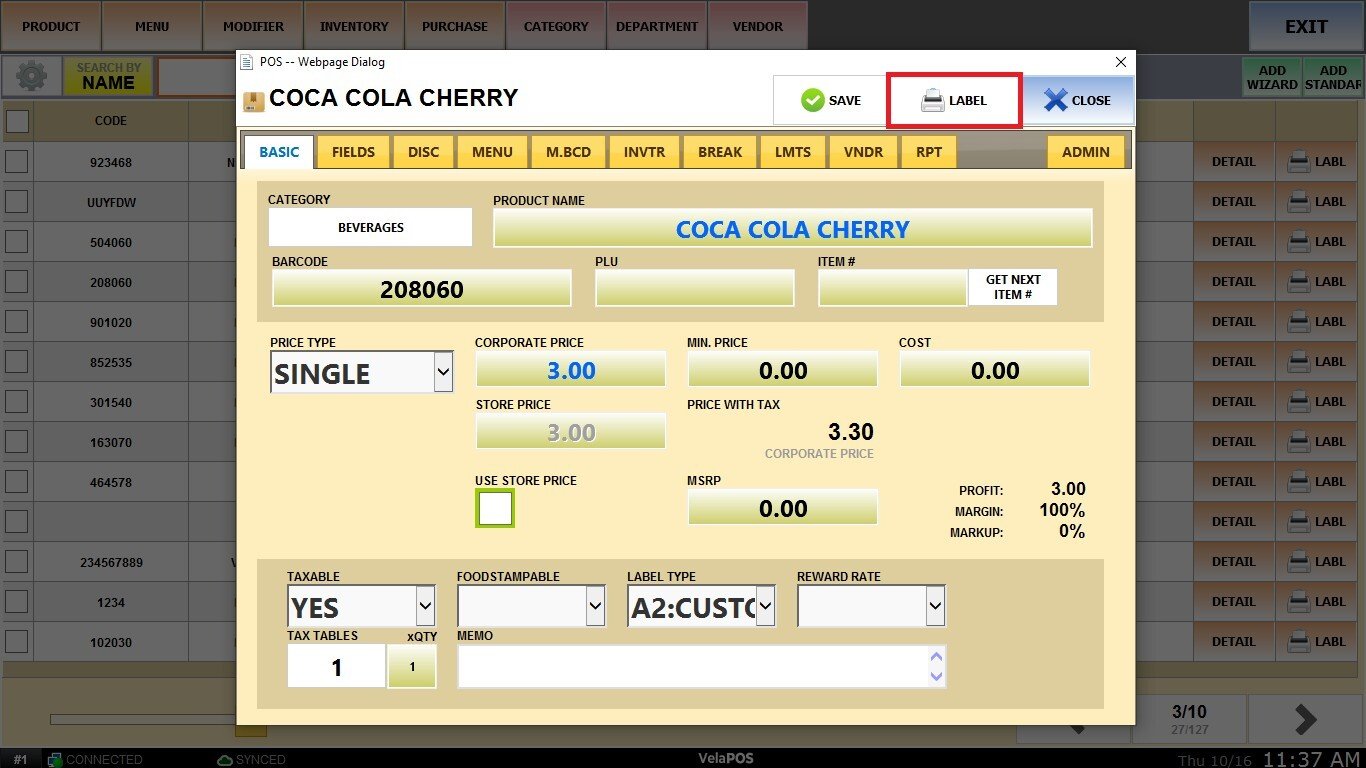1366x768 pixels.
Task: Click the Get Next Item # button
Action: pos(1012,287)
